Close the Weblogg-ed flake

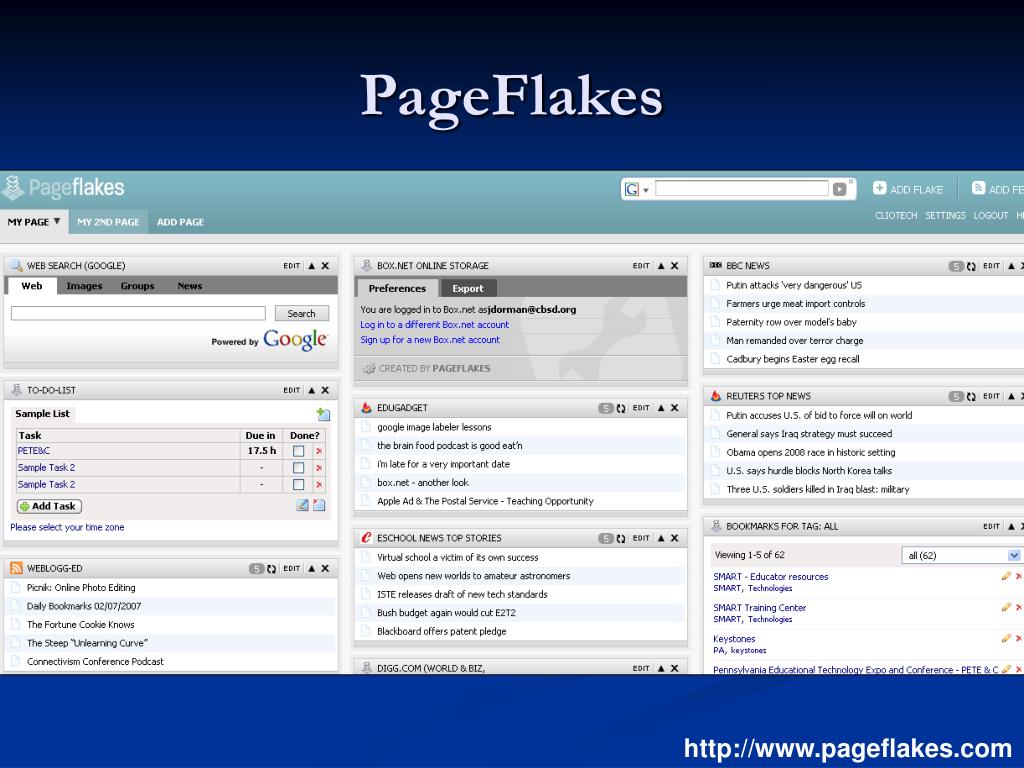pos(325,568)
